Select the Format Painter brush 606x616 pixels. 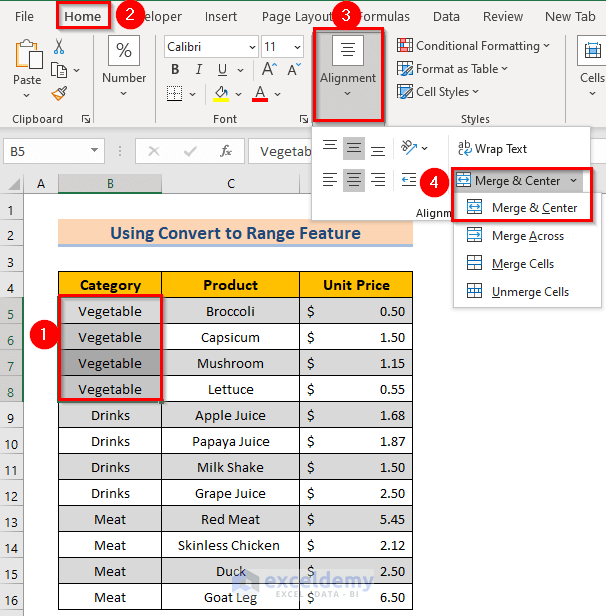coord(59,94)
